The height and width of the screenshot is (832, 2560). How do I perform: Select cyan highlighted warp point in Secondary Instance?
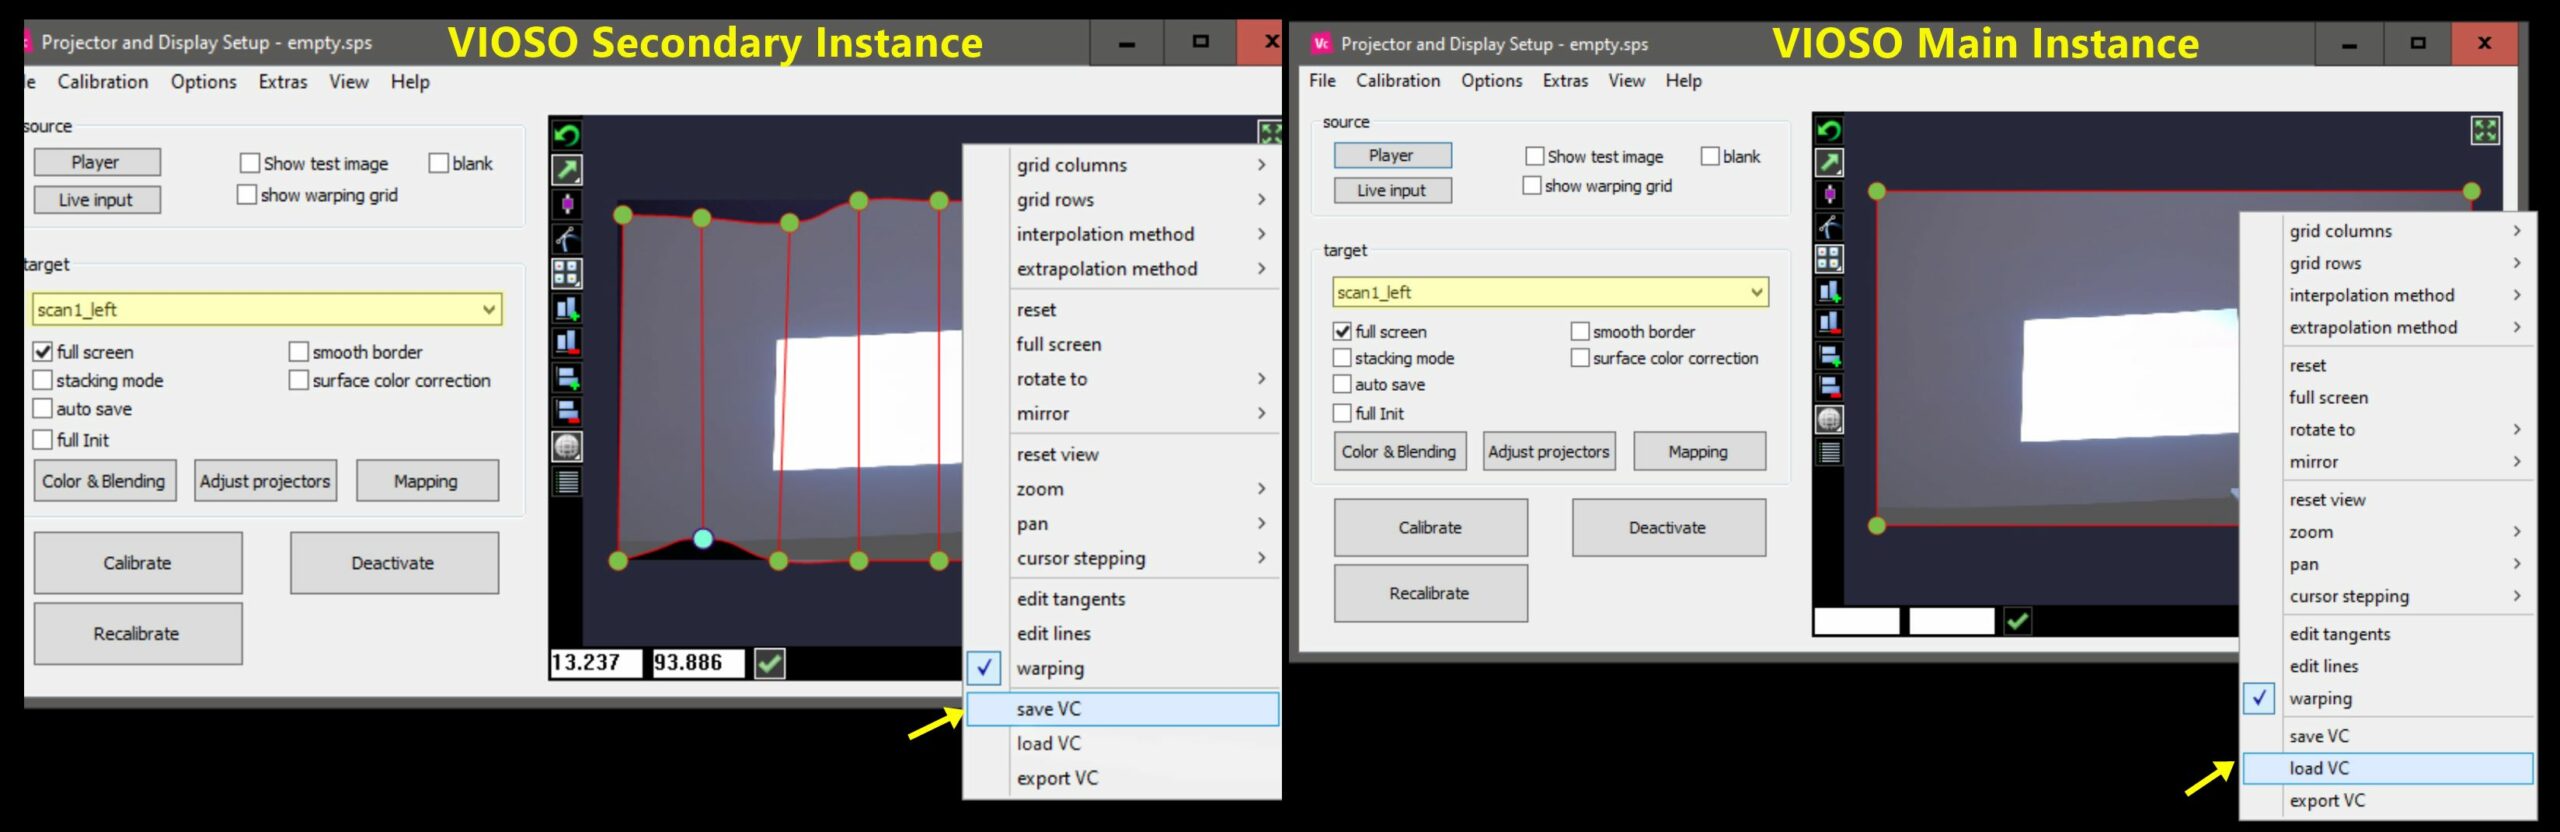pyautogui.click(x=703, y=539)
